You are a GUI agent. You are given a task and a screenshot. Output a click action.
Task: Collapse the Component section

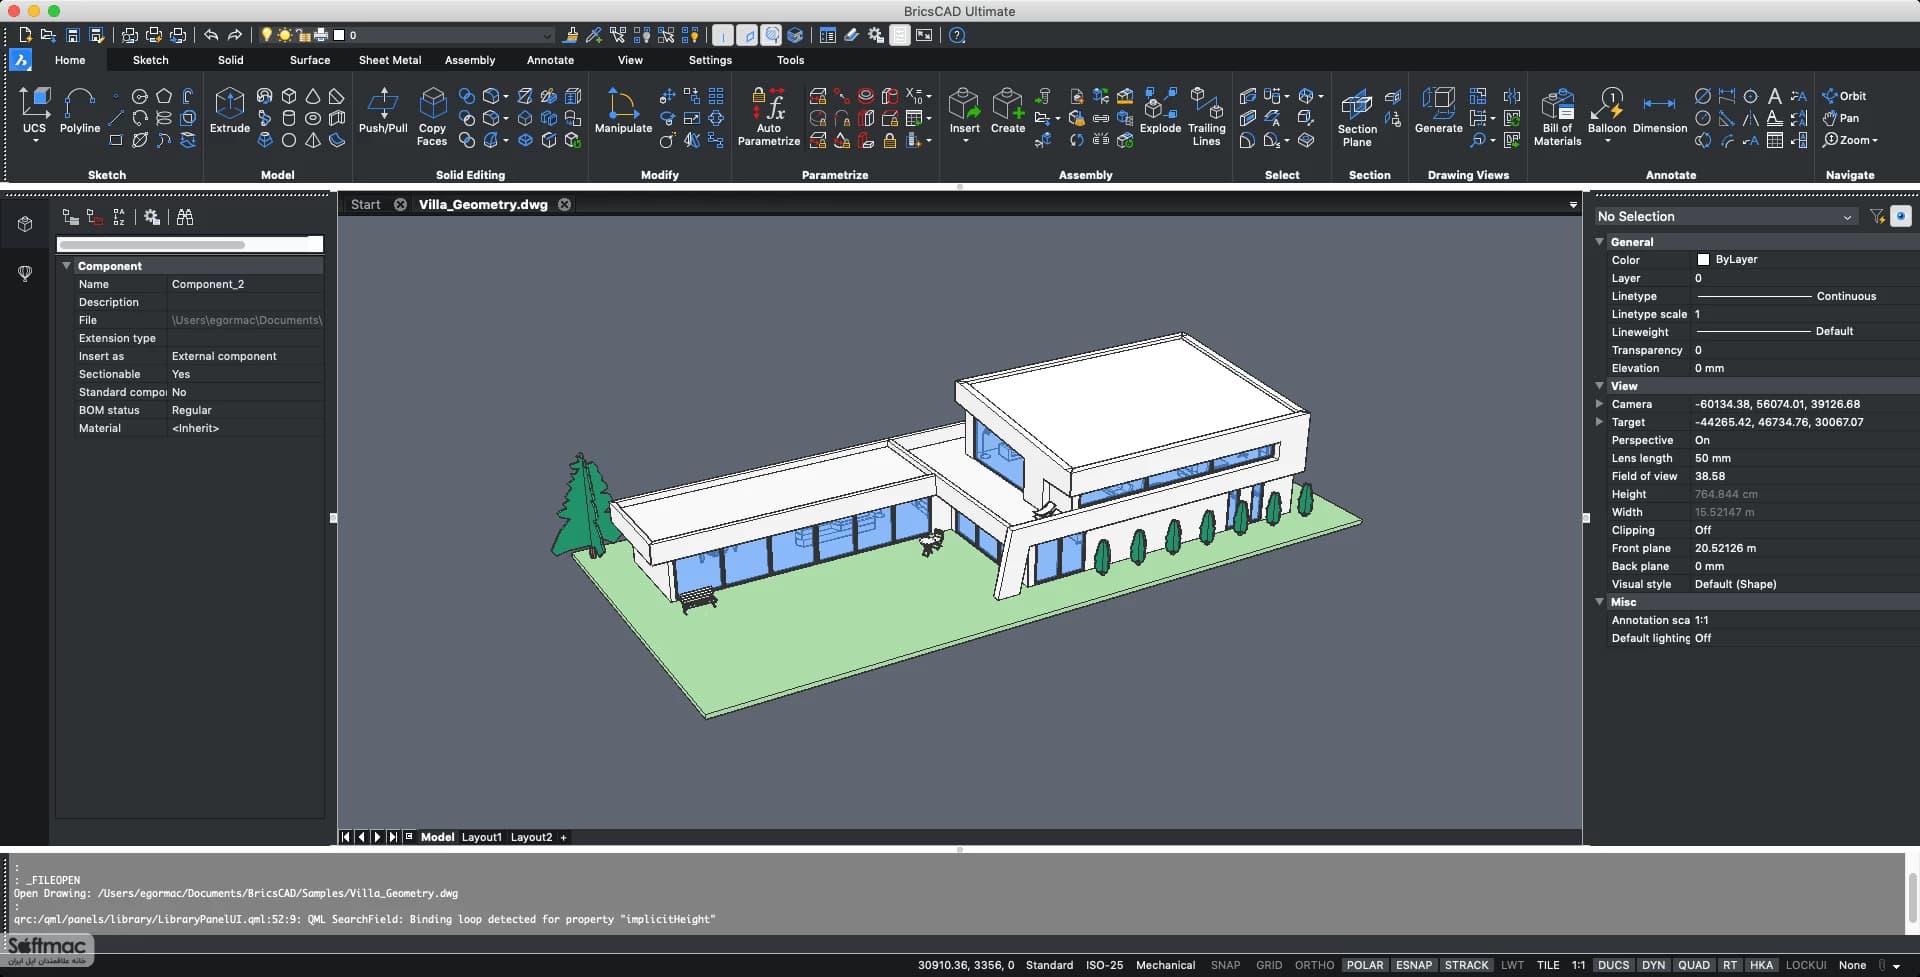[67, 266]
